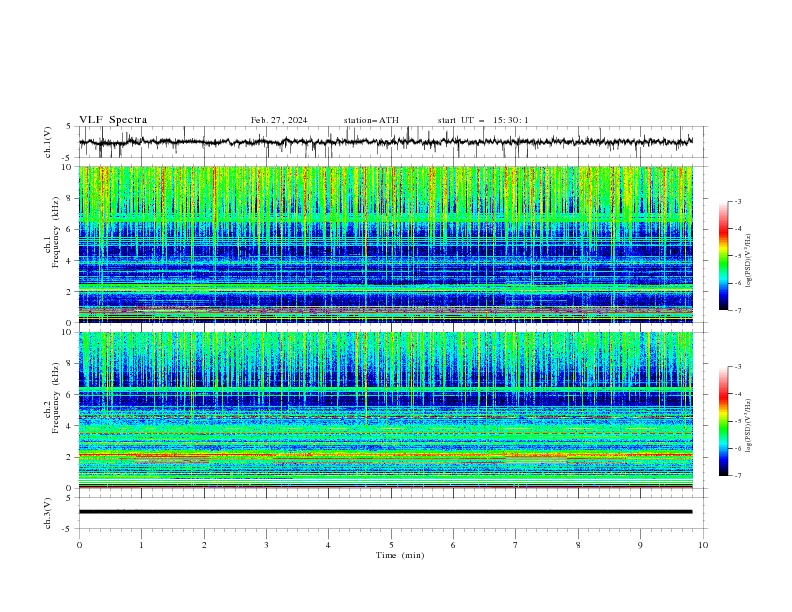
Task: Click time axis tick label "0"
Action: point(79,545)
